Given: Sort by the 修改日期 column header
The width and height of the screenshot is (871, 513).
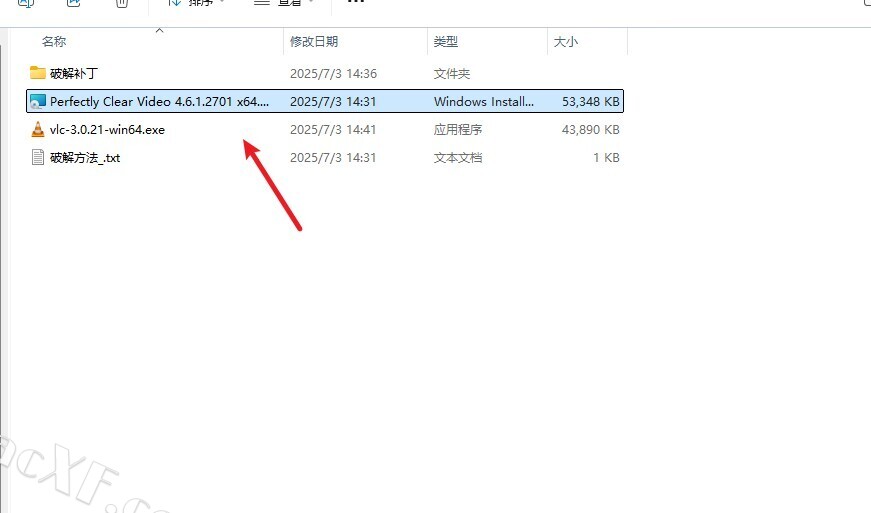Looking at the screenshot, I should click(x=314, y=42).
